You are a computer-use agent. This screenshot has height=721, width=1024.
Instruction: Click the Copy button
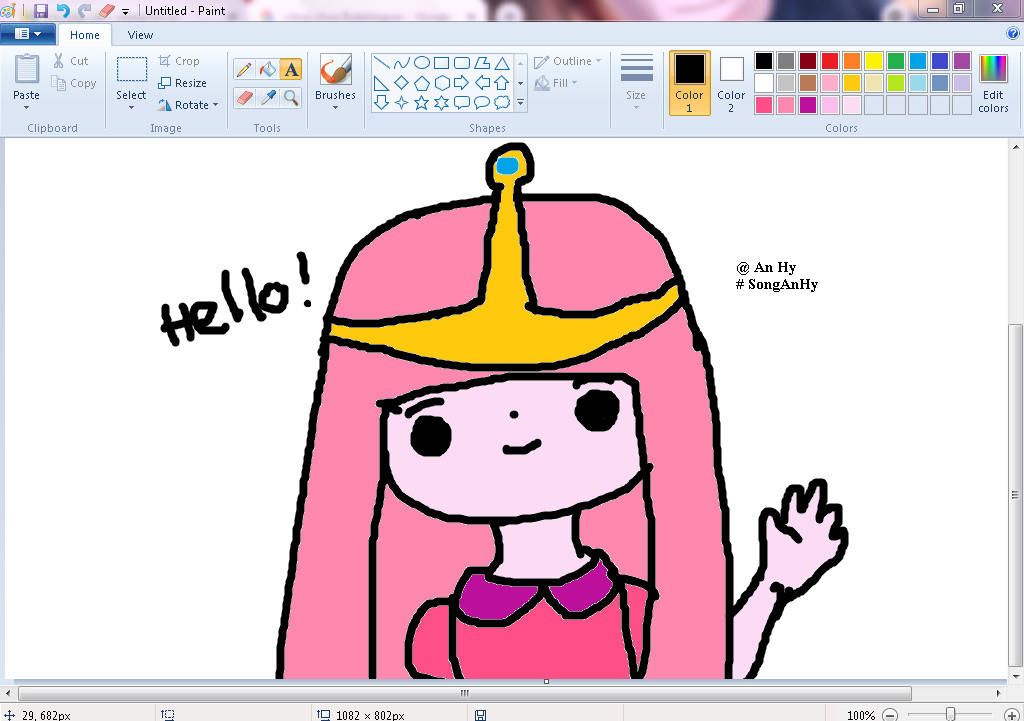tap(74, 83)
